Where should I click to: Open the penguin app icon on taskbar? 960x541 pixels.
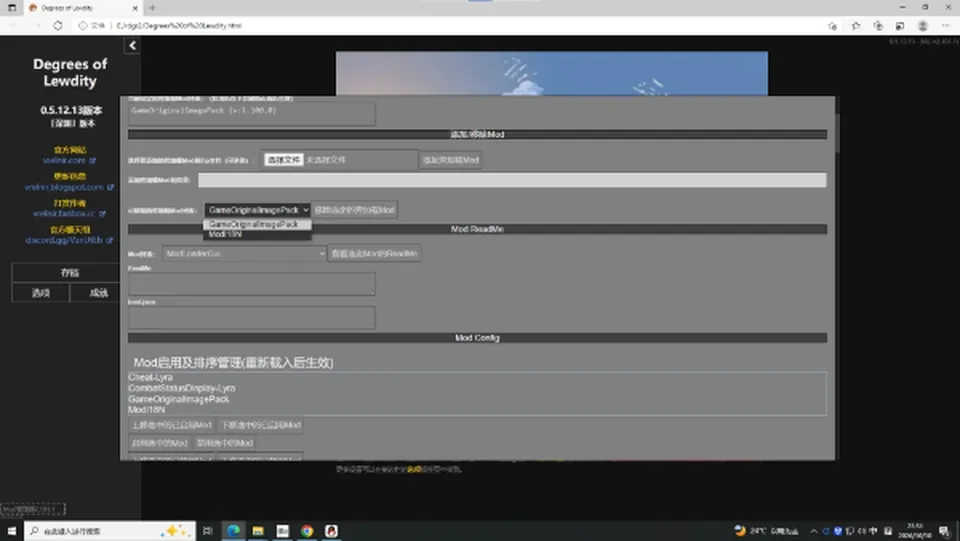pyautogui.click(x=331, y=531)
